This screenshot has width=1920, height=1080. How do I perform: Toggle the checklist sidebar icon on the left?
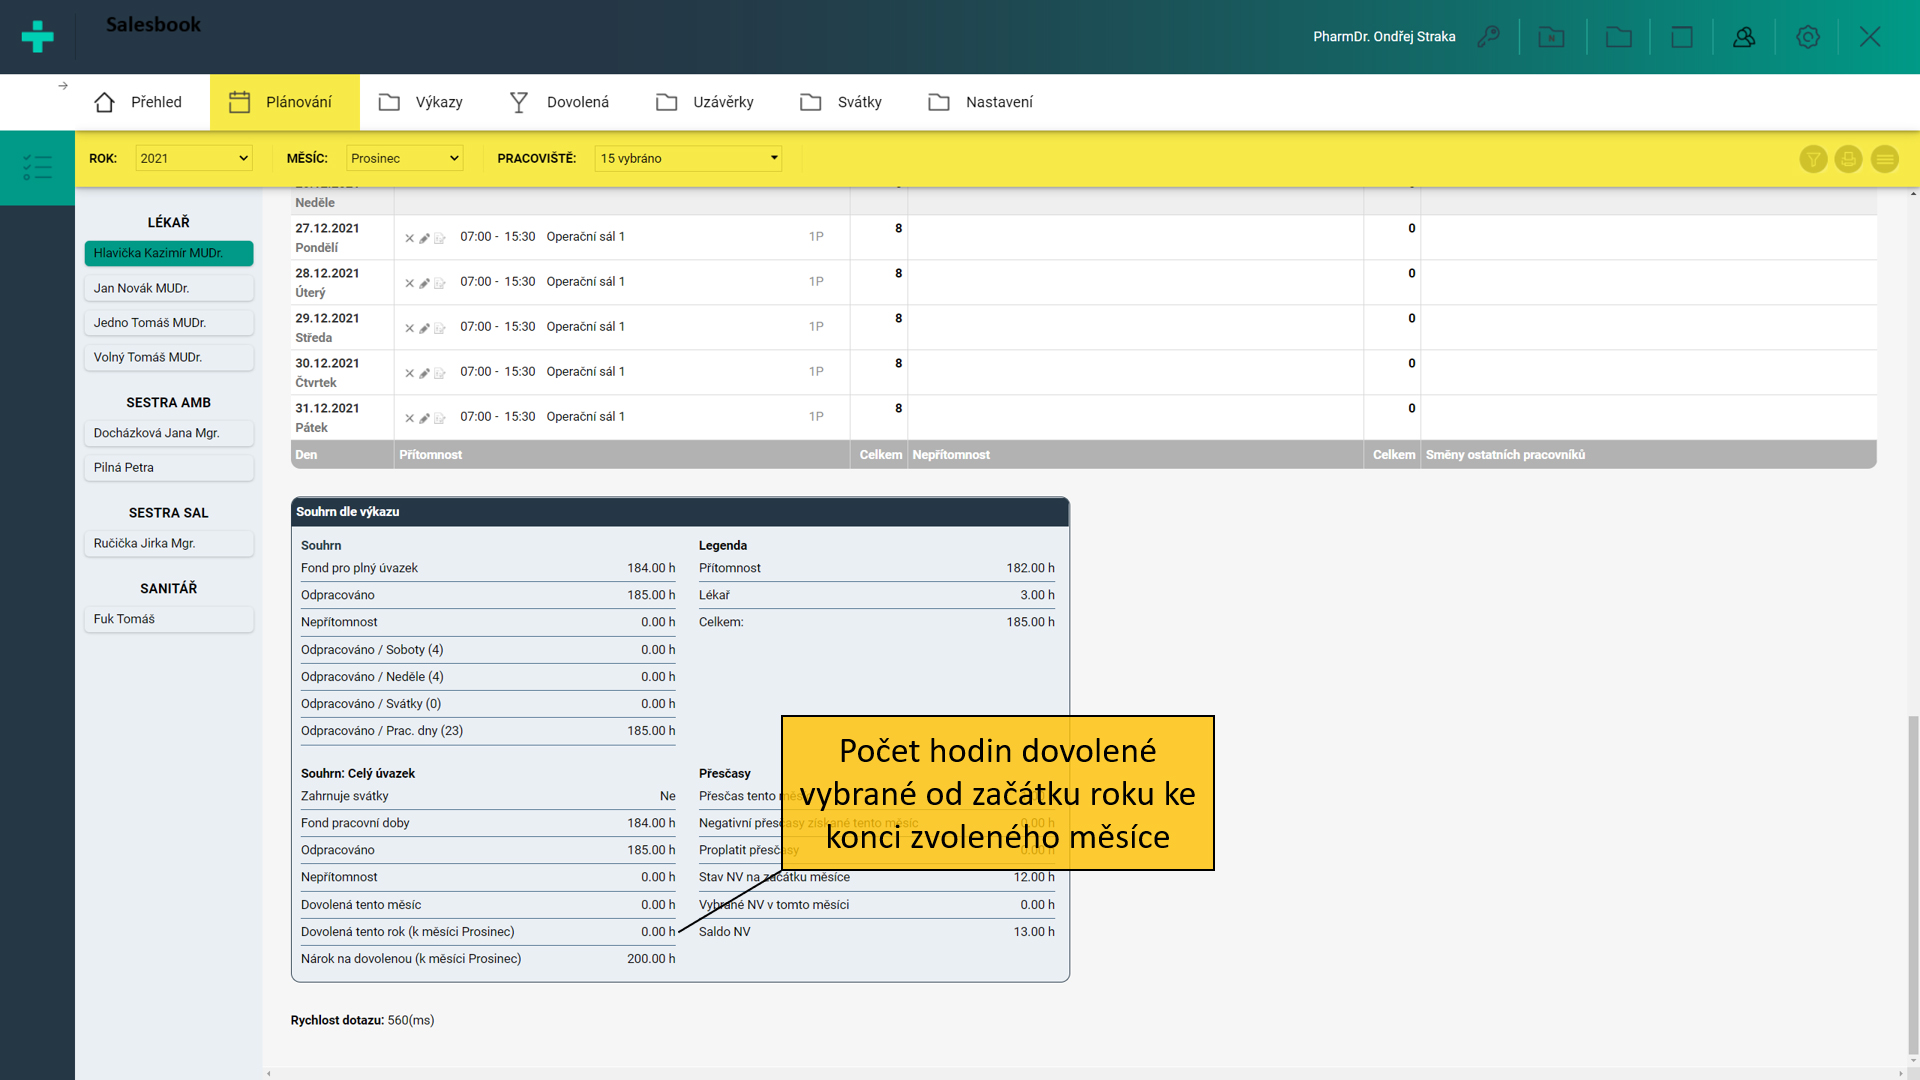pos(37,167)
